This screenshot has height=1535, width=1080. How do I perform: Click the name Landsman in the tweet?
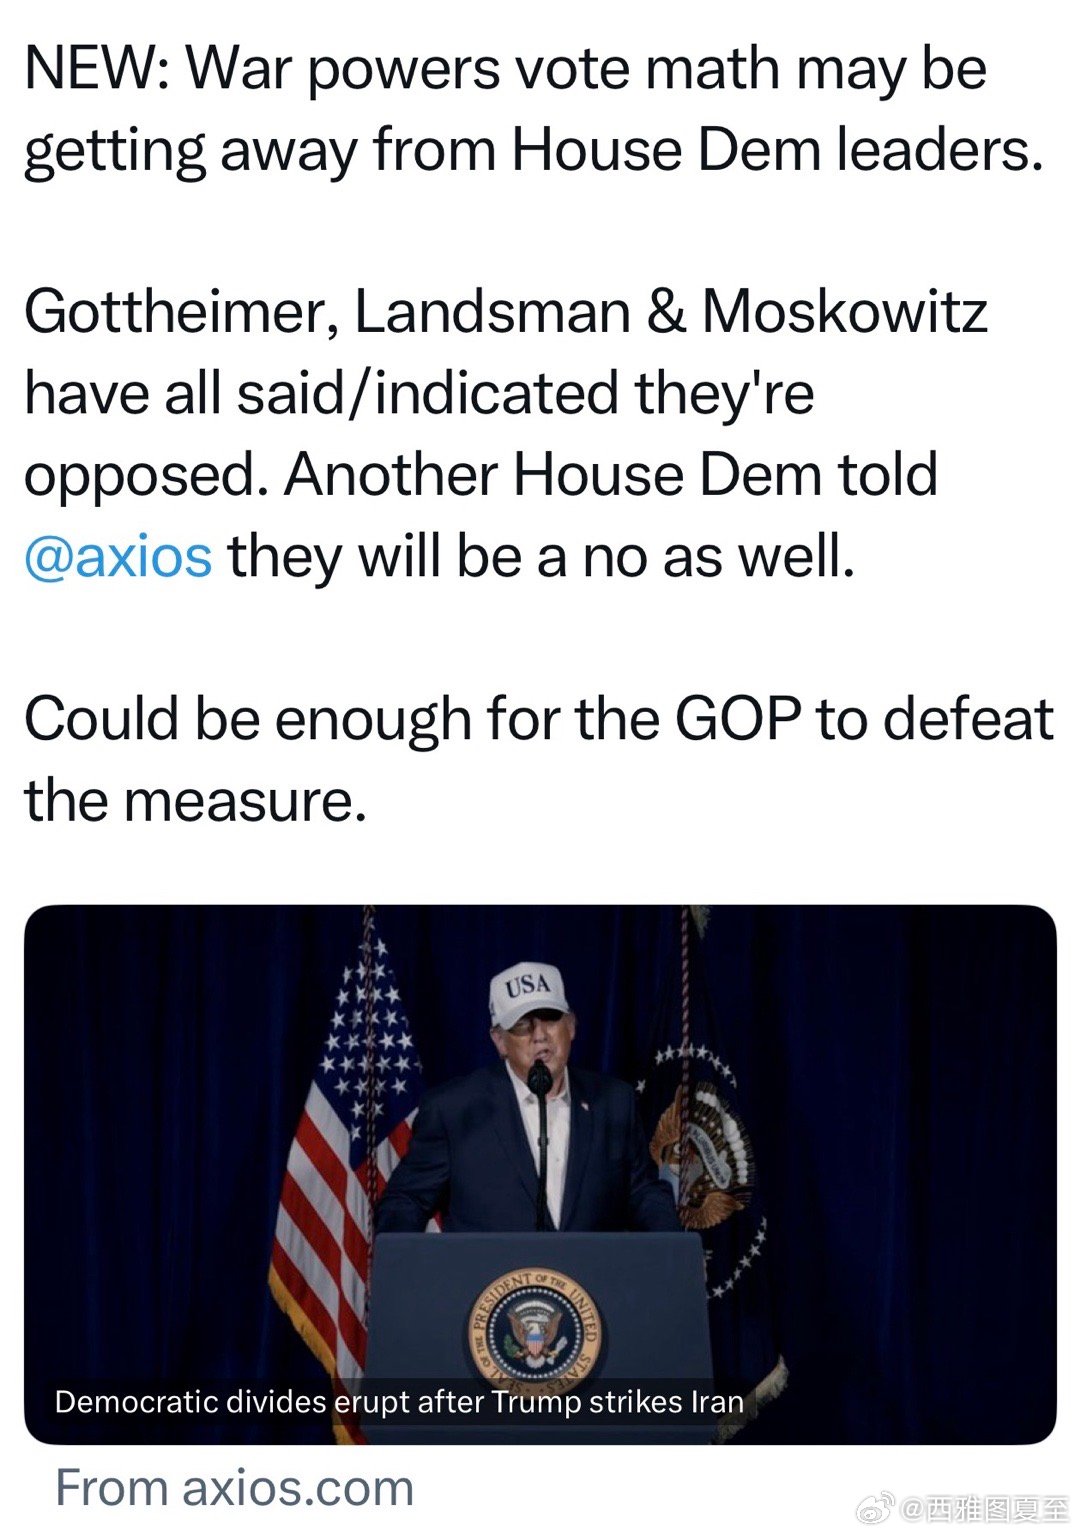pyautogui.click(x=492, y=312)
